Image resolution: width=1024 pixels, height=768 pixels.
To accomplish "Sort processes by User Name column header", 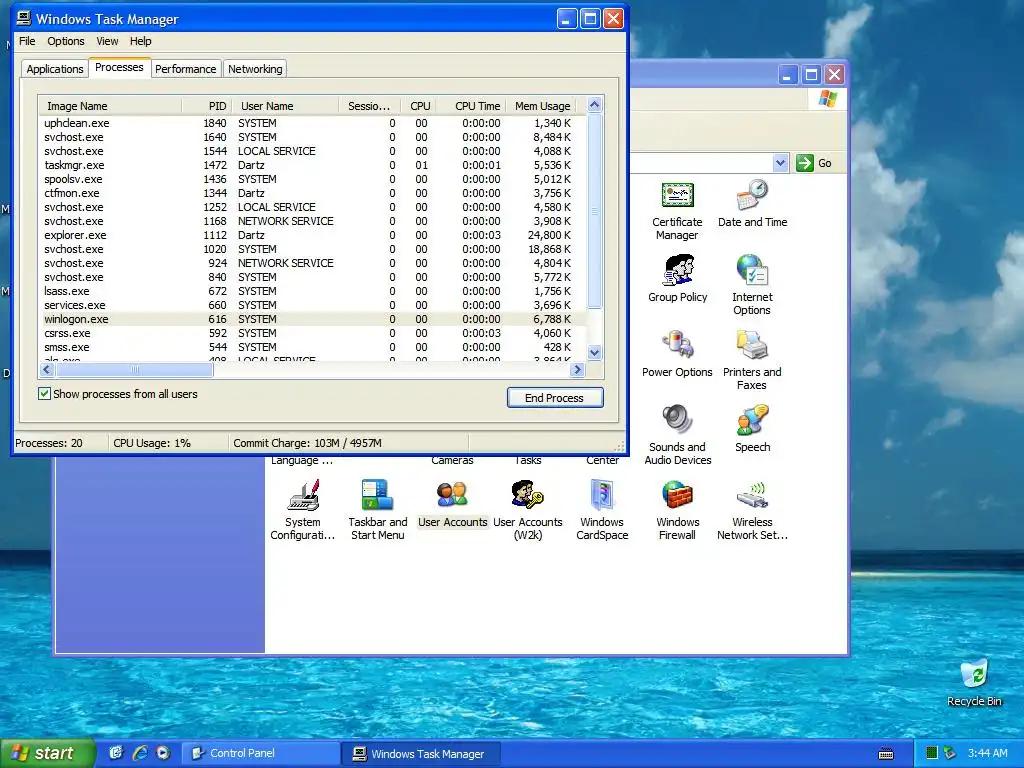I will click(x=285, y=106).
